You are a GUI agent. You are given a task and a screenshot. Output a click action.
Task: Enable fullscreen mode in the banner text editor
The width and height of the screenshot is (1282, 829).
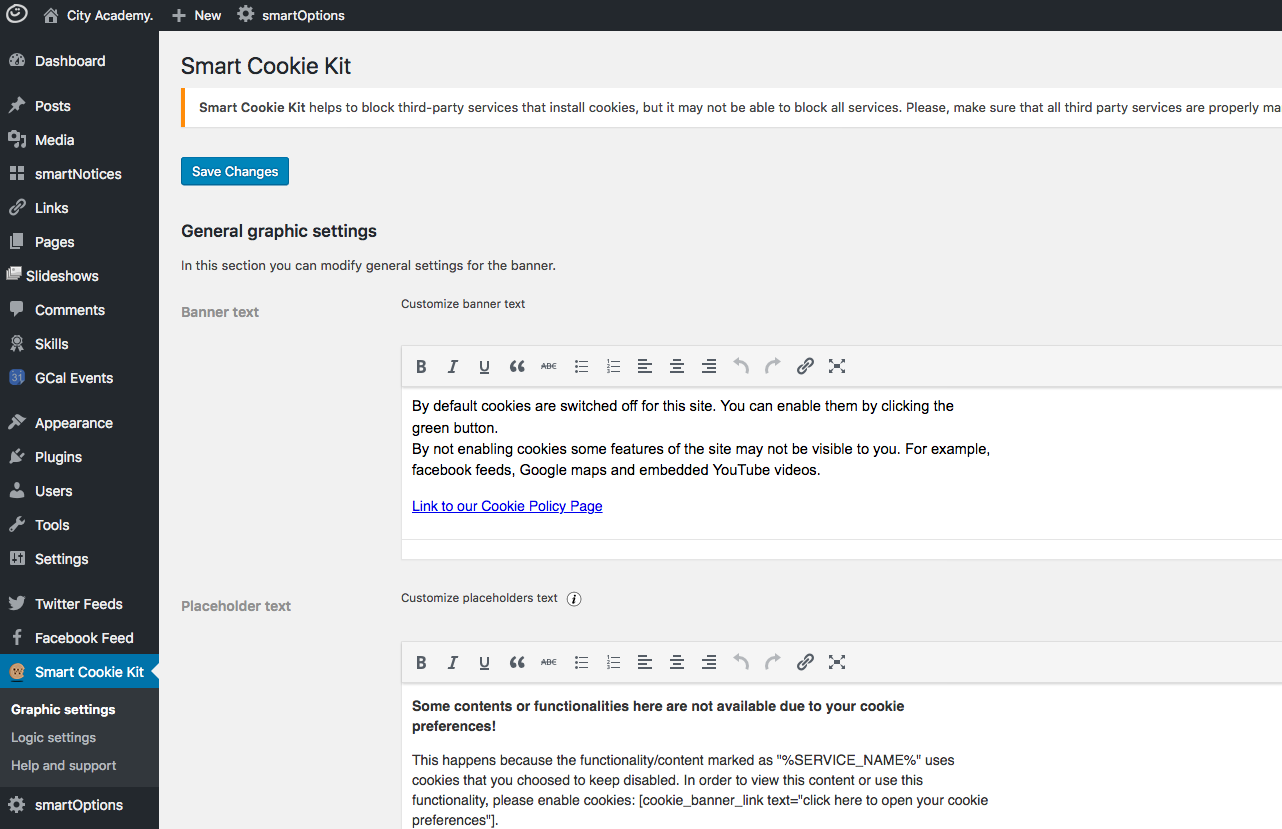[837, 367]
